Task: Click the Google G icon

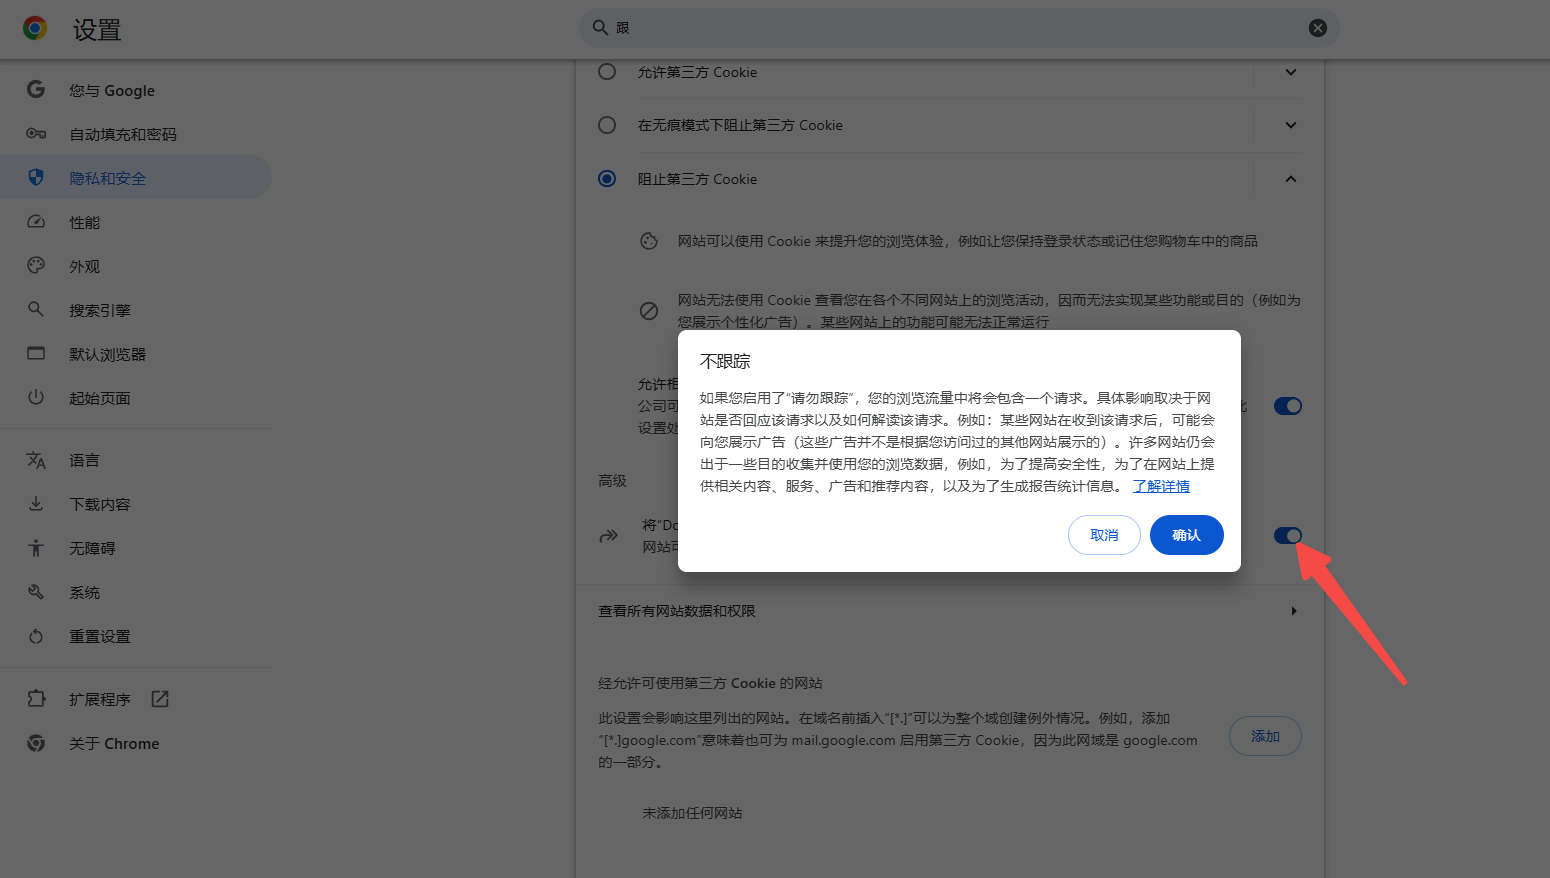Action: pyautogui.click(x=36, y=89)
